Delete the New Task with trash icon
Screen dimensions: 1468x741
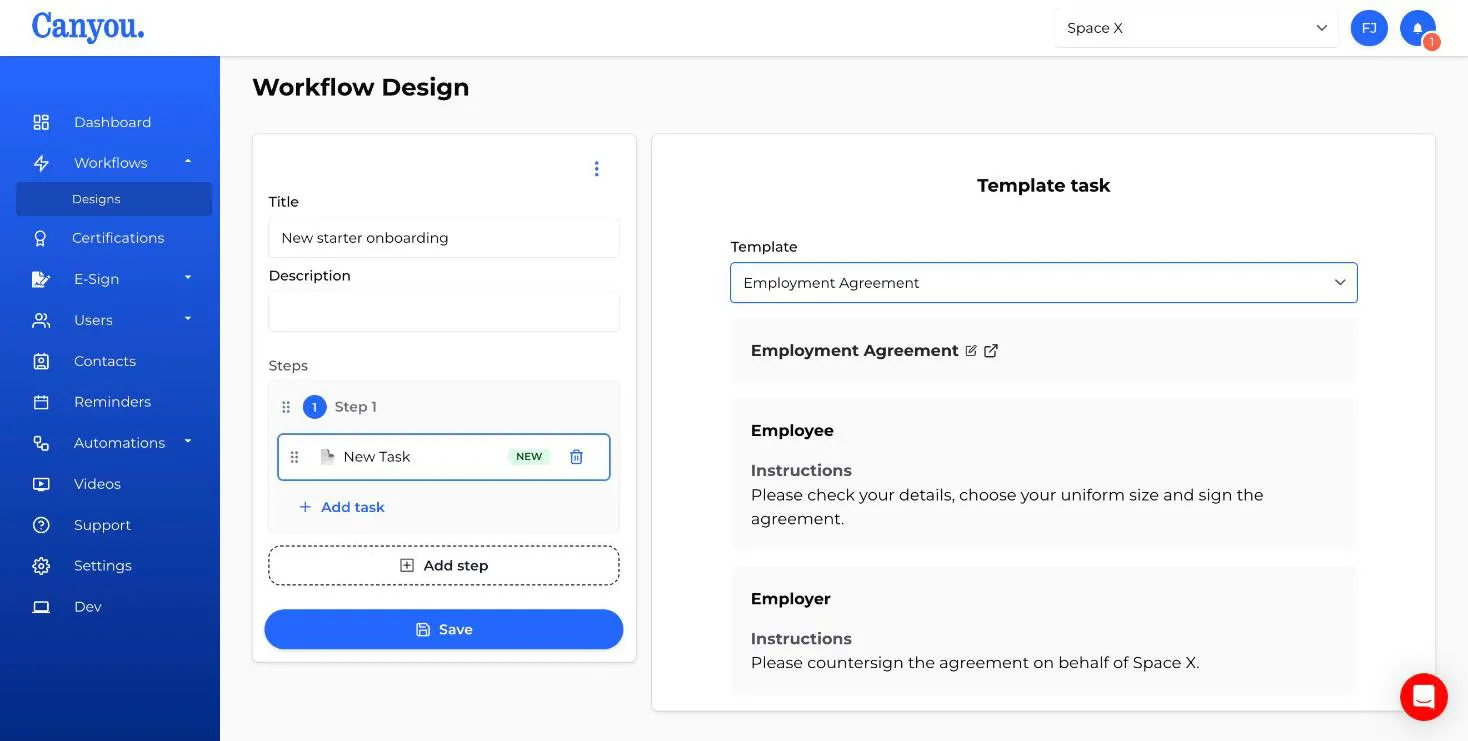point(576,457)
